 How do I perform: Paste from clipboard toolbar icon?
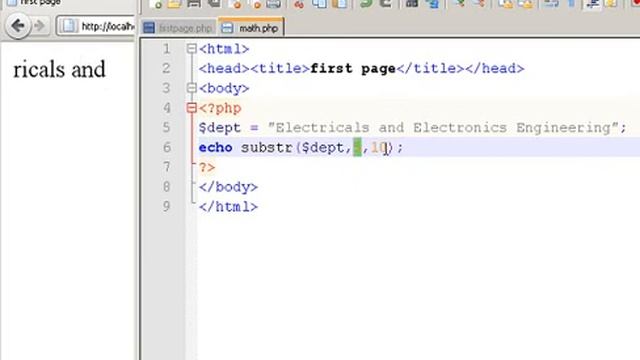point(340,3)
